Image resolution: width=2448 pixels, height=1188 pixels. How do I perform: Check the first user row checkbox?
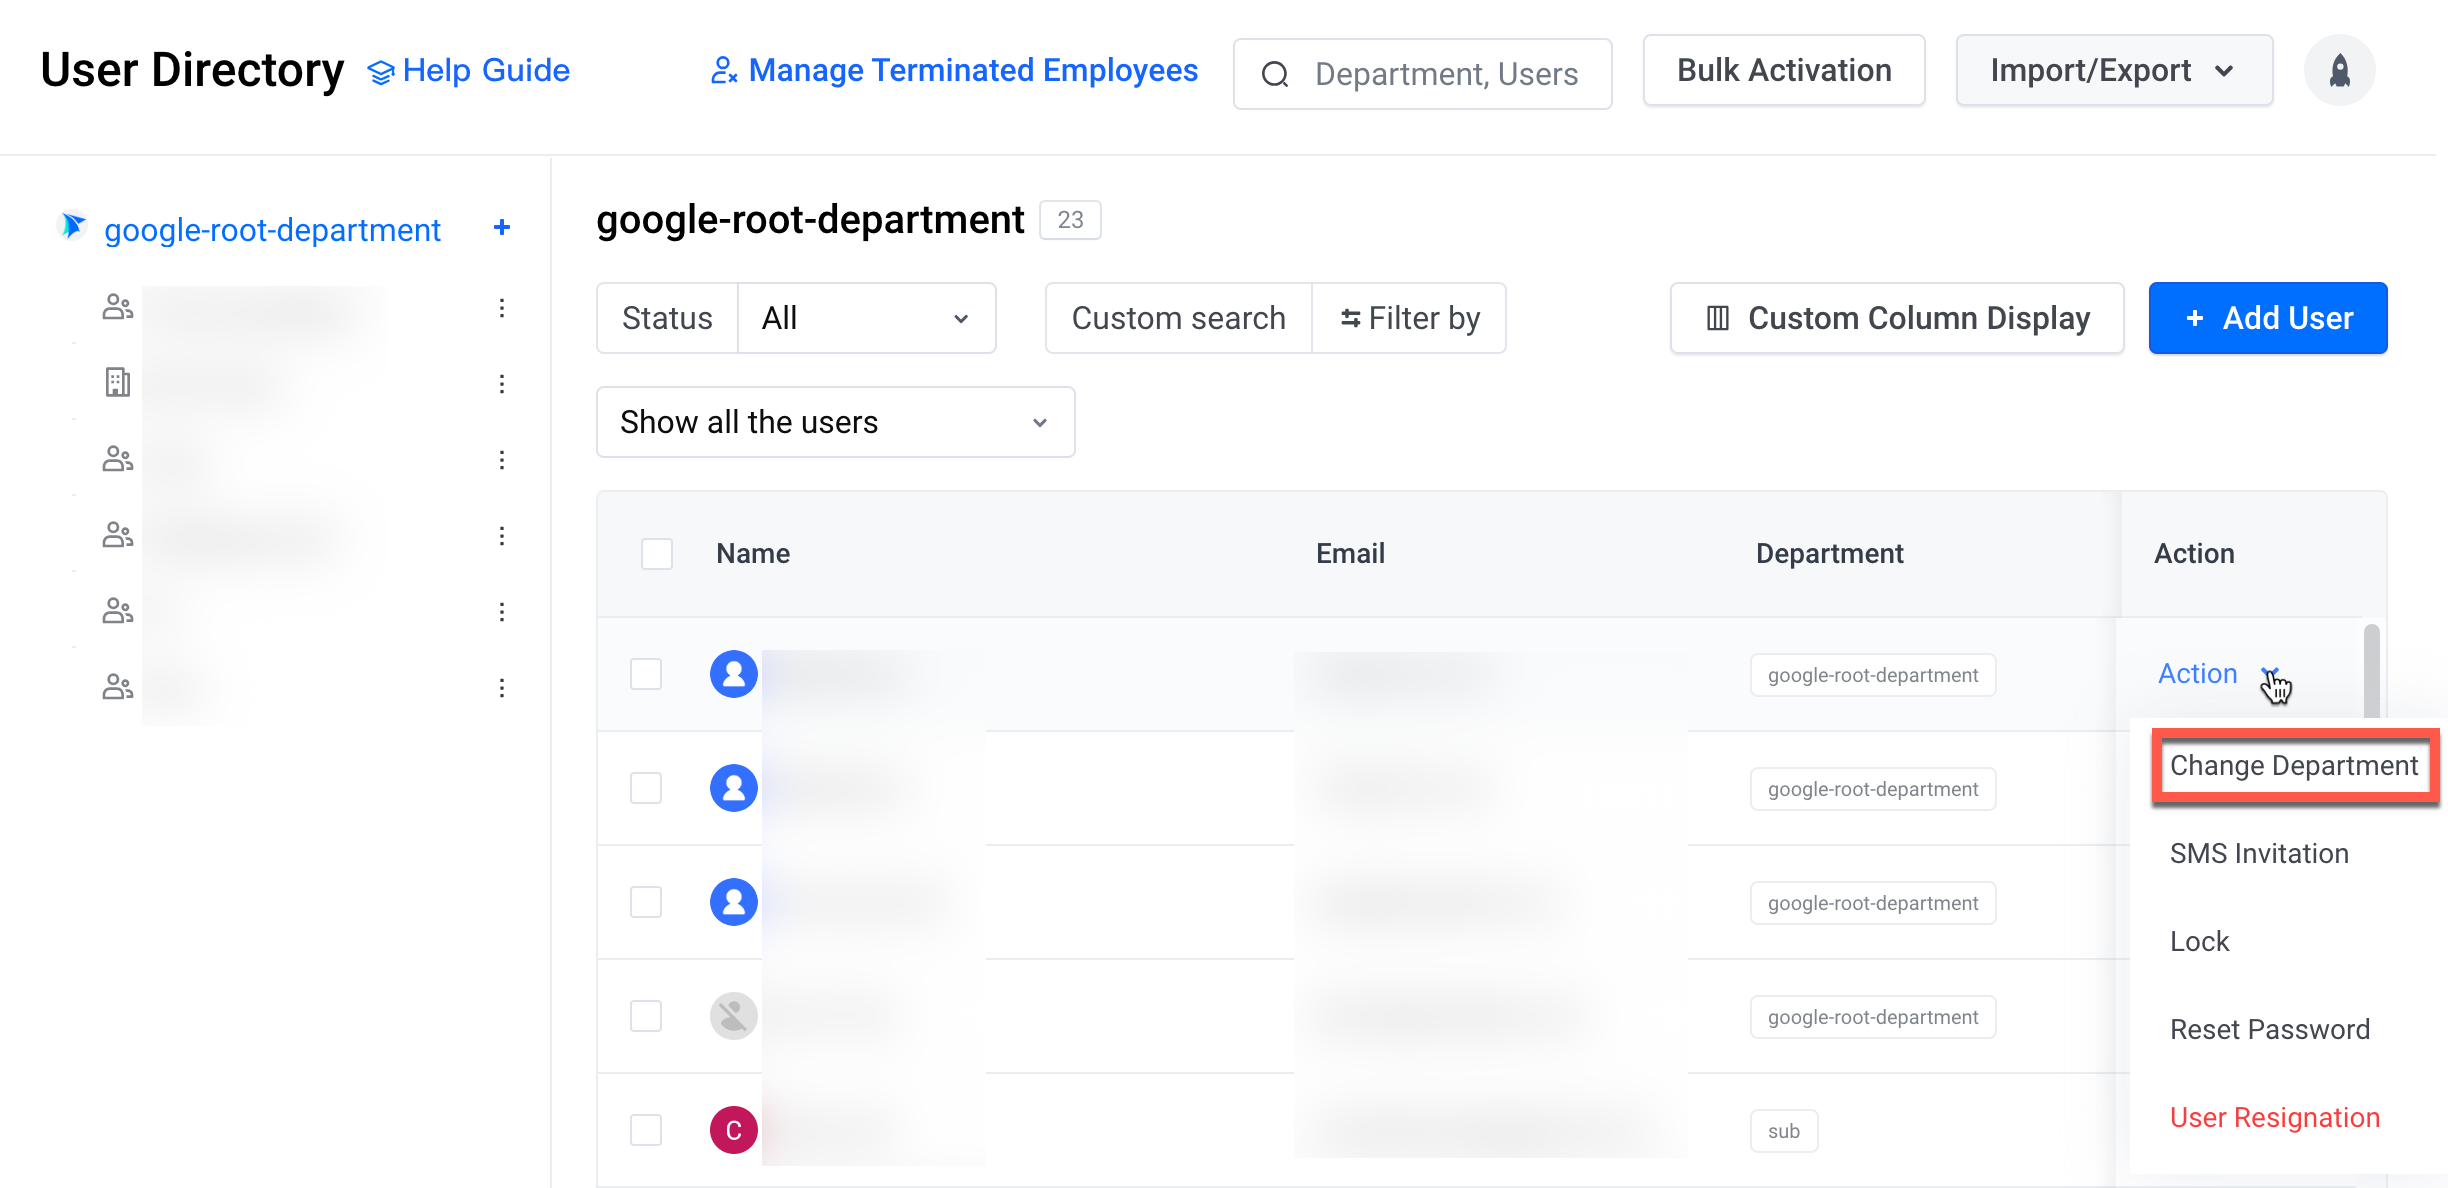(x=646, y=674)
